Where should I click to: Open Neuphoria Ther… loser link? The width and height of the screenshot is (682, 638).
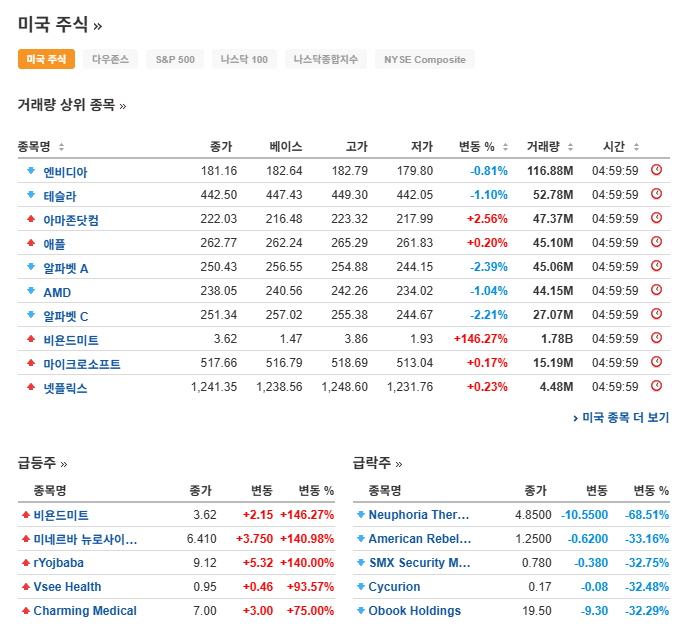tap(419, 514)
